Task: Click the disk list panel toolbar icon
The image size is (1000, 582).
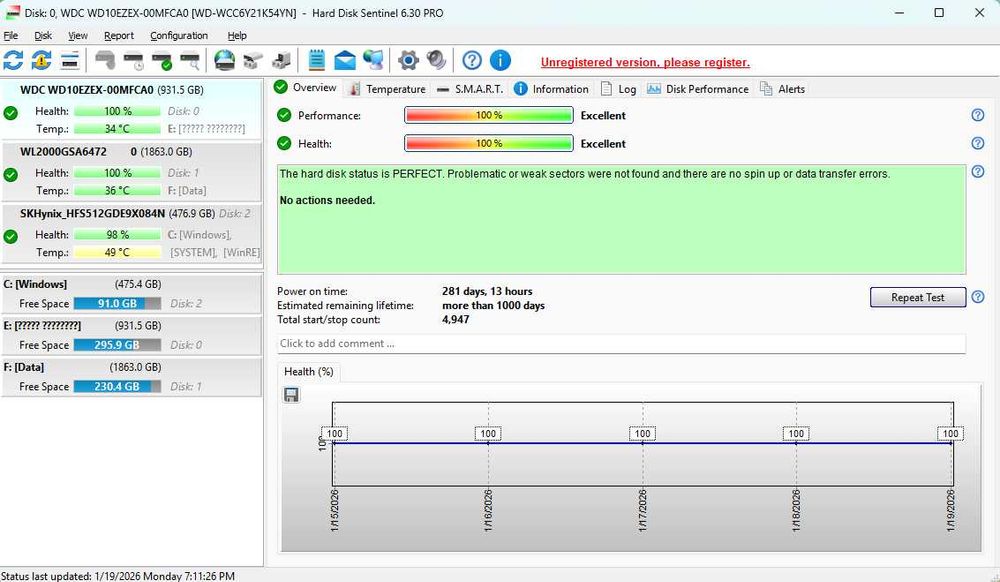Action: click(70, 61)
